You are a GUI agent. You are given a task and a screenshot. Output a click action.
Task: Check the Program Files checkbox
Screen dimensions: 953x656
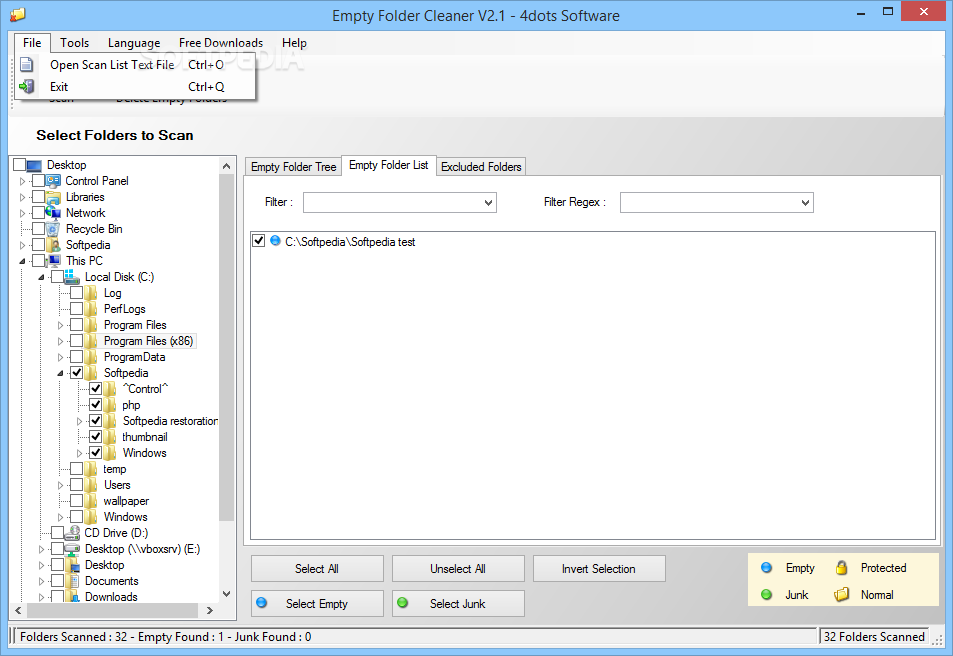tap(77, 325)
